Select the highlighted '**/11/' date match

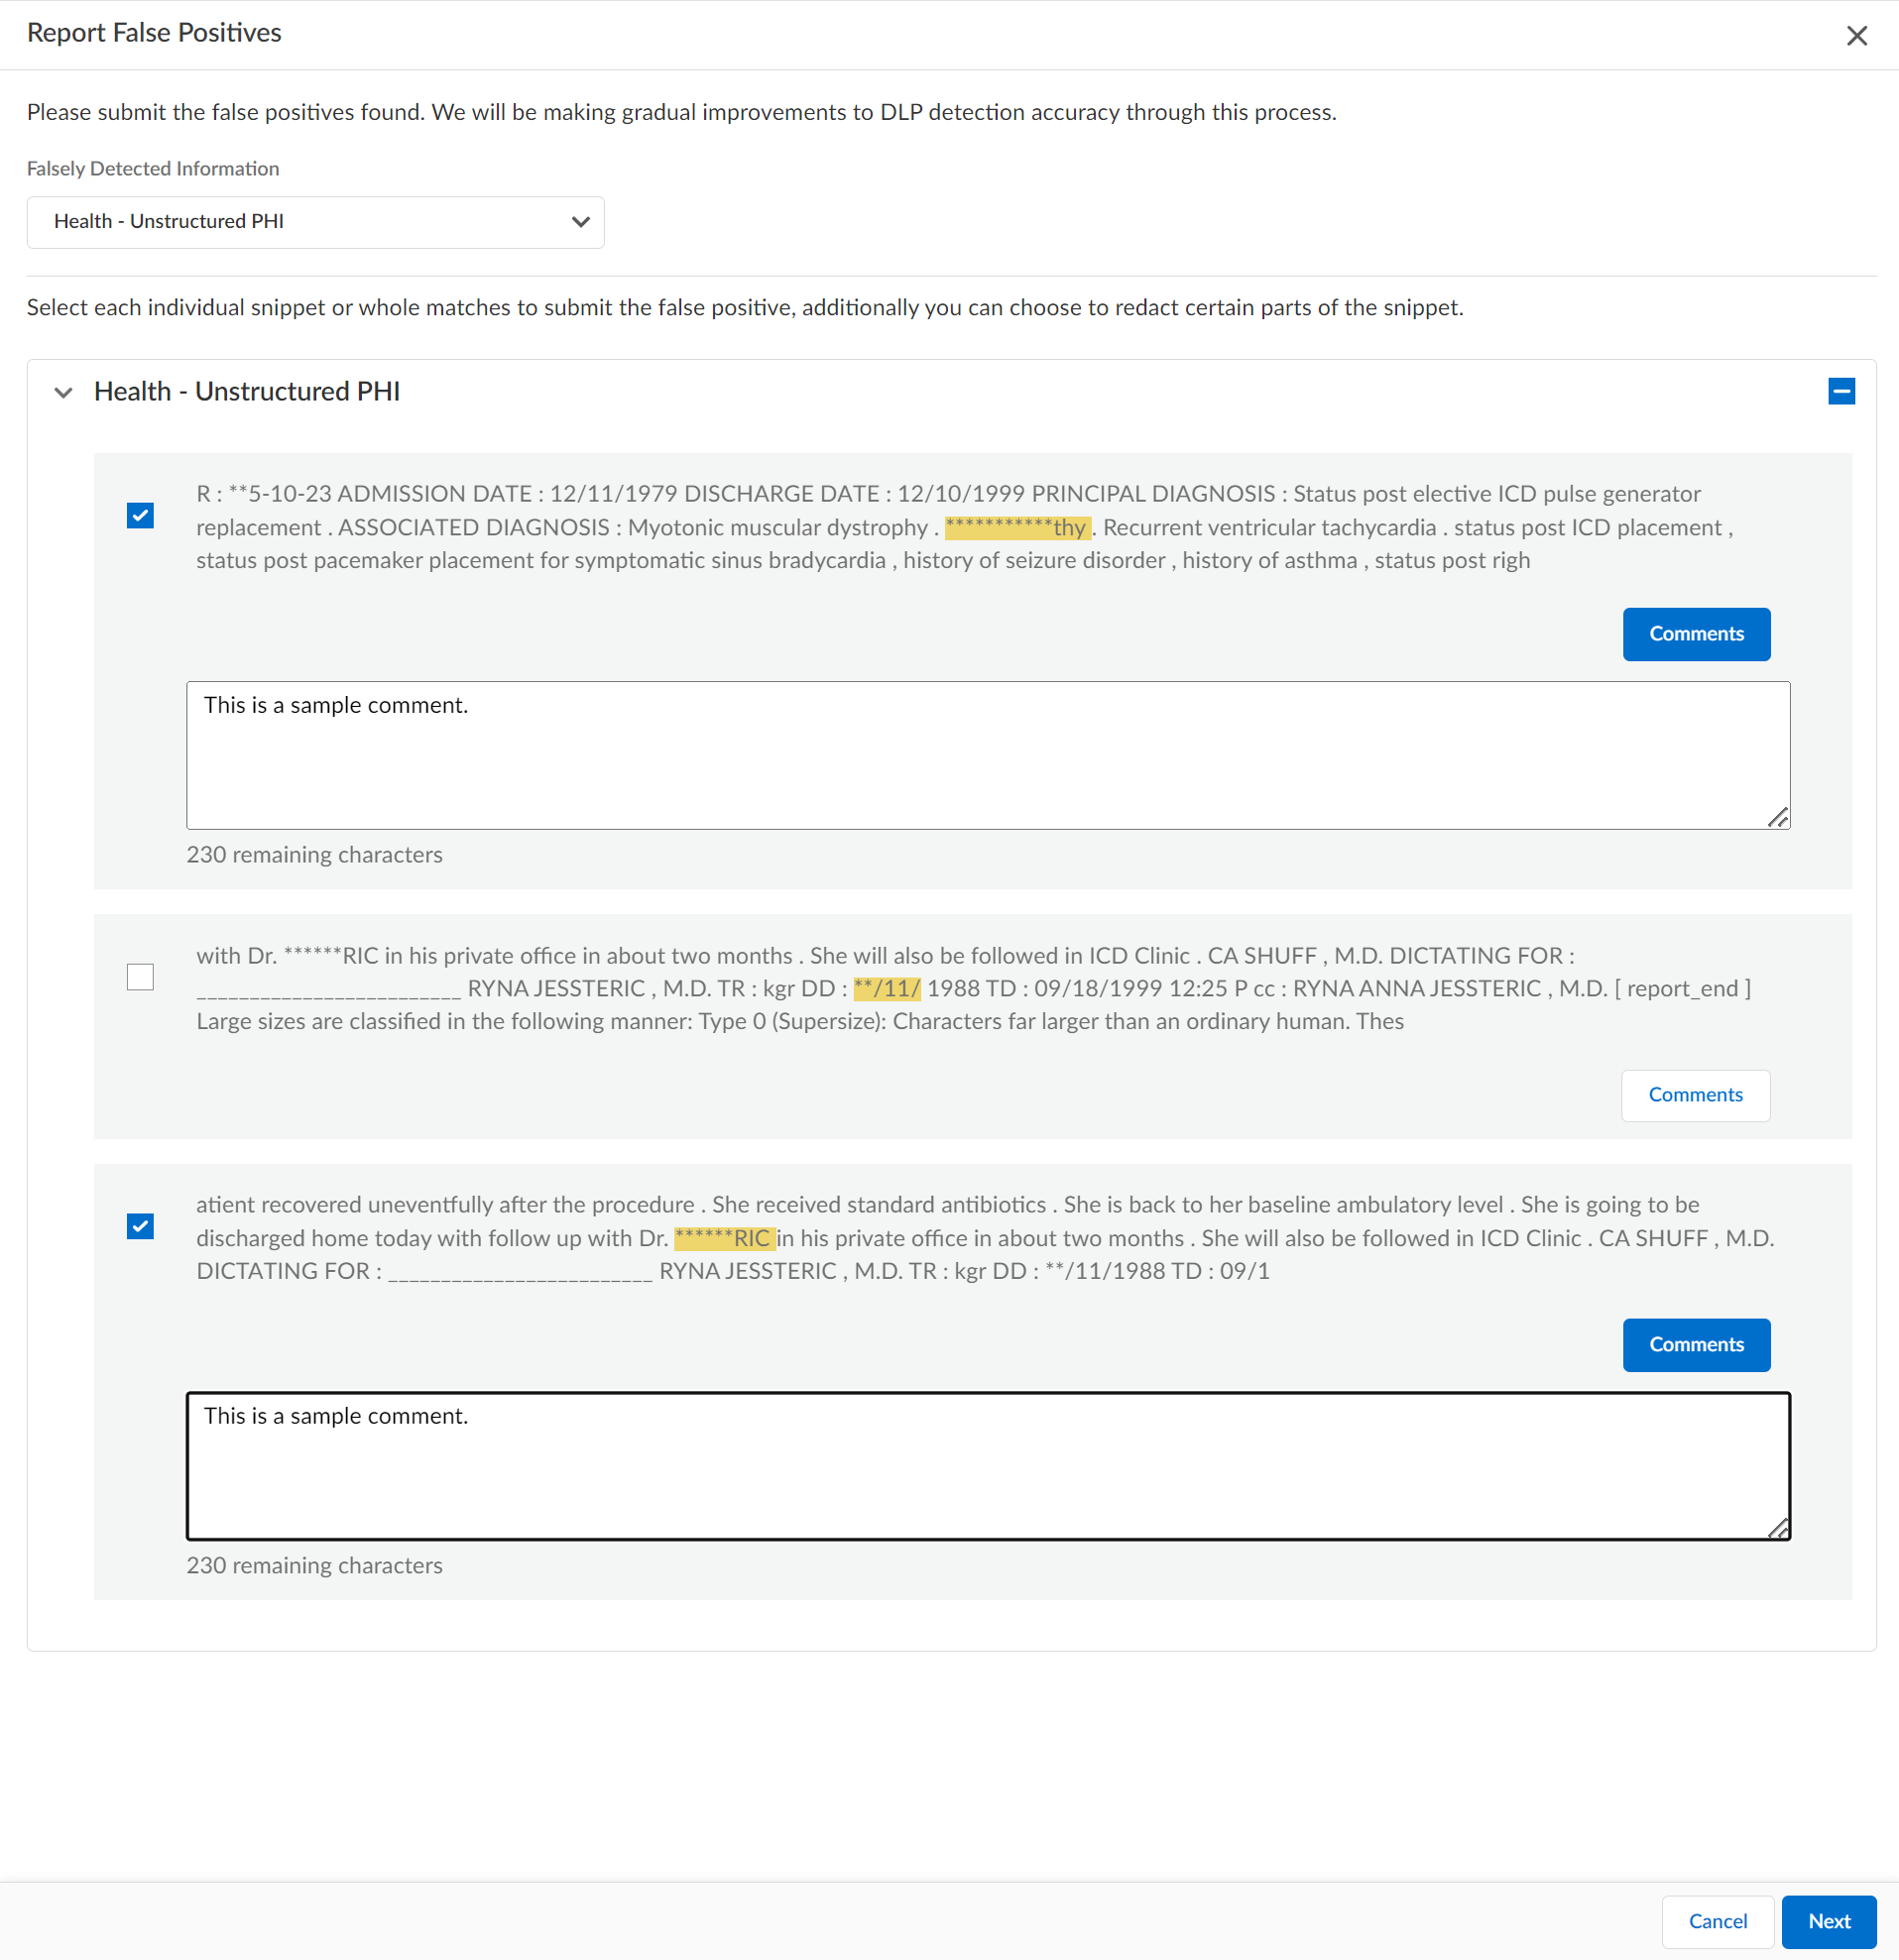886,989
